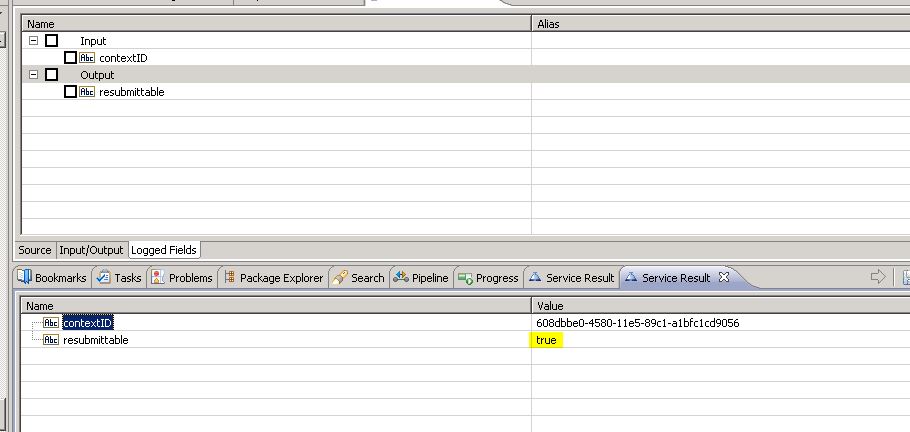Open the Progress view tab
The image size is (910, 432).
[x=488, y=278]
